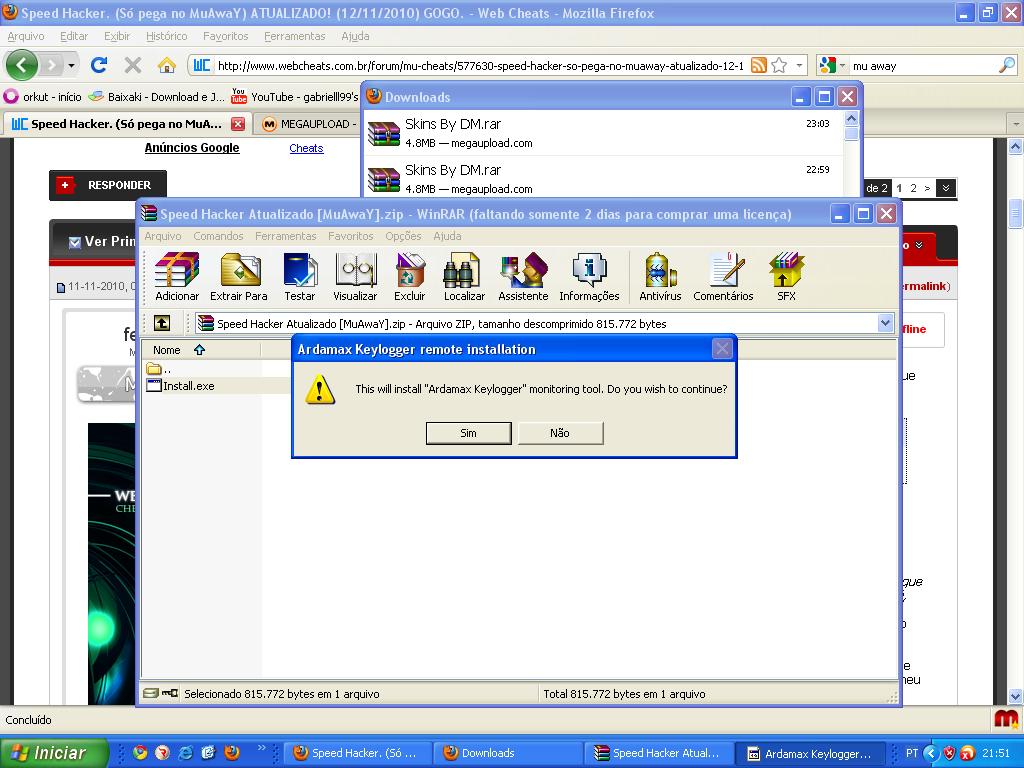1024x768 pixels.
Task: Click the Downloads window scrollbar up arrow
Action: tap(850, 118)
